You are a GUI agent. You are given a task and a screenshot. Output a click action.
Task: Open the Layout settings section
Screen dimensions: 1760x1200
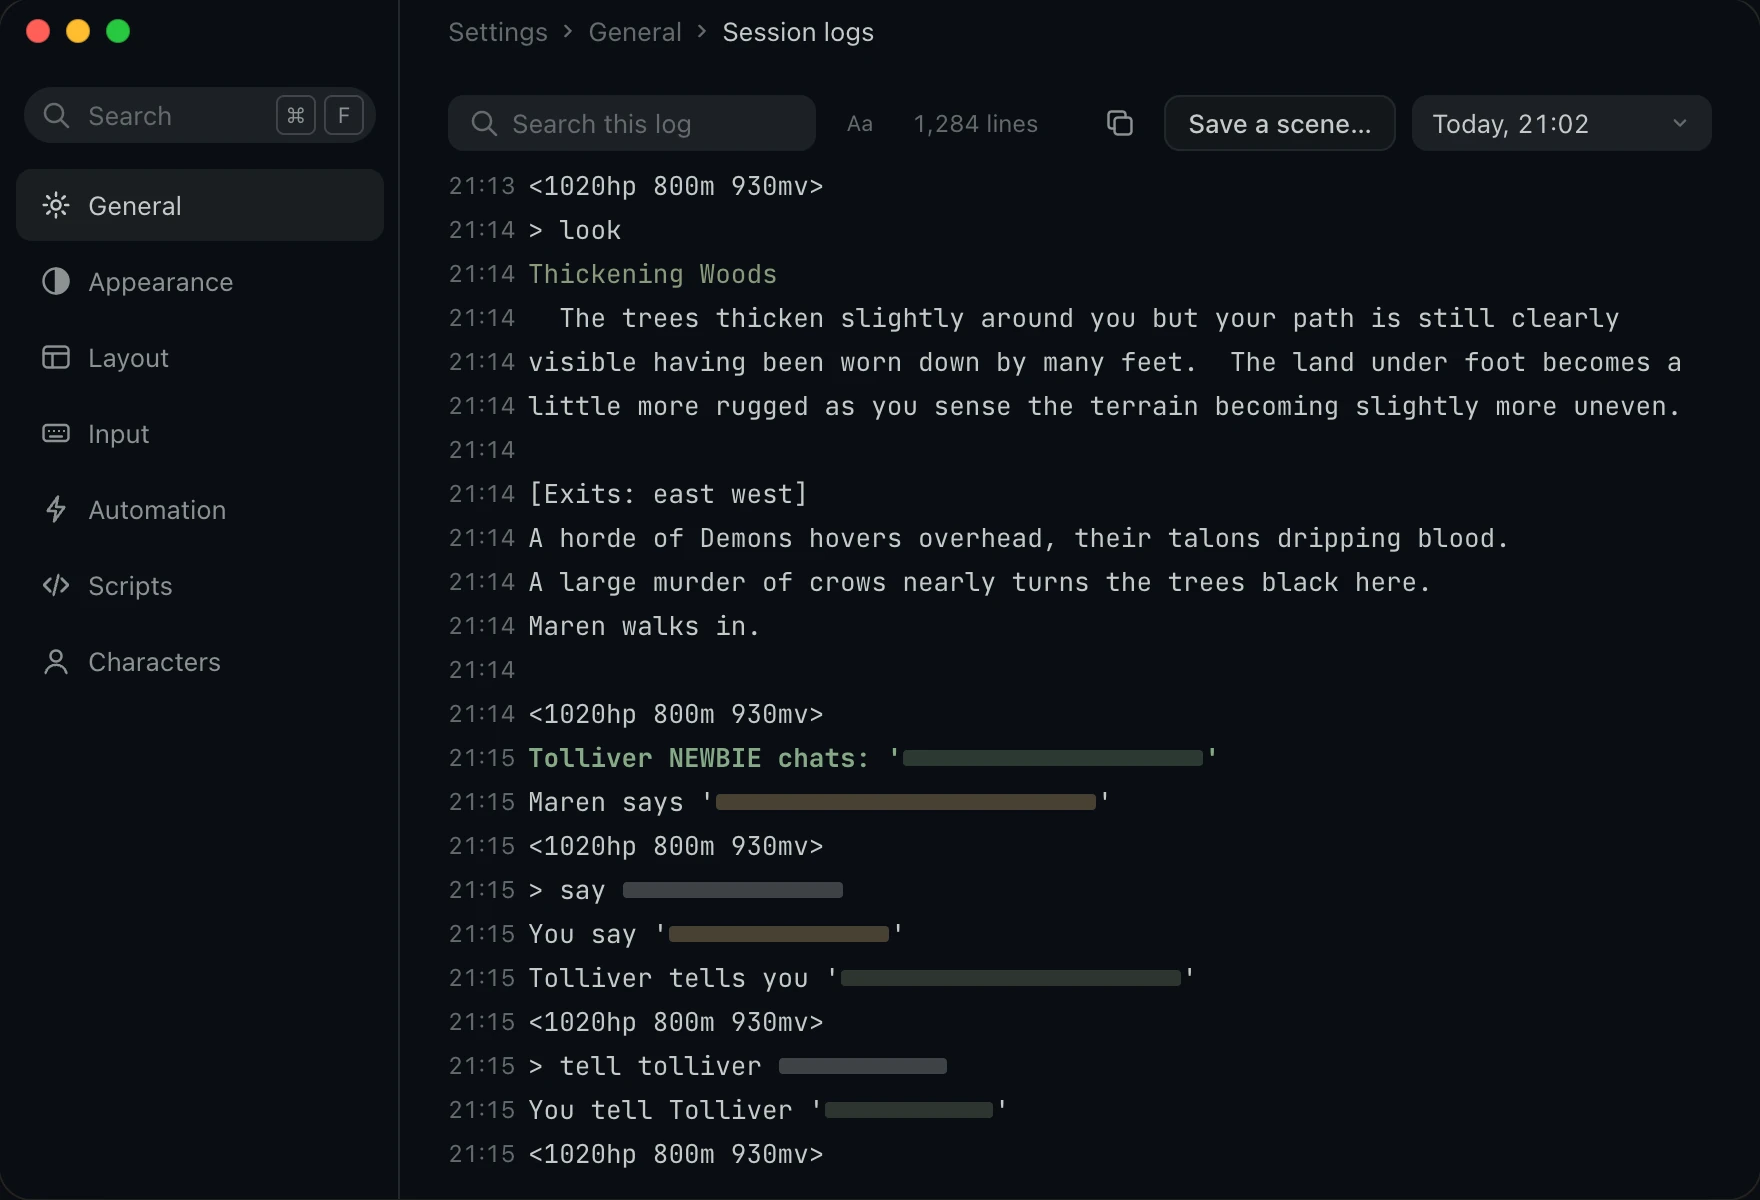(x=200, y=358)
